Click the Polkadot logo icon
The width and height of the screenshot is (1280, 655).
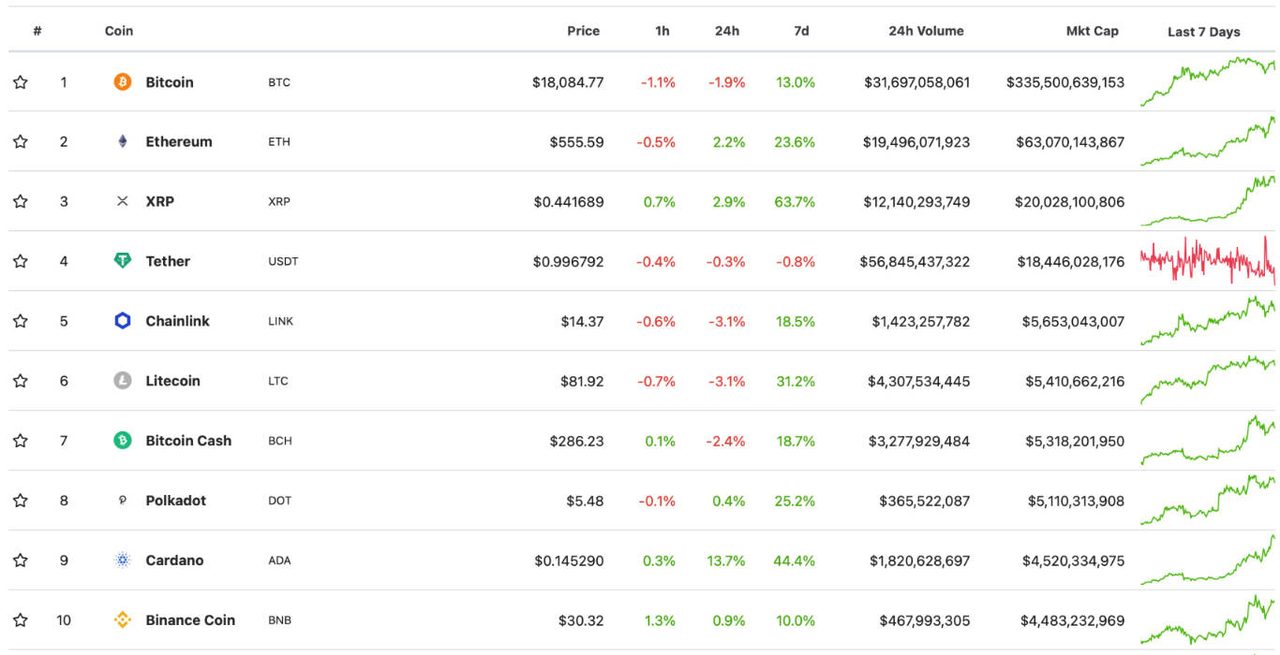click(x=122, y=500)
